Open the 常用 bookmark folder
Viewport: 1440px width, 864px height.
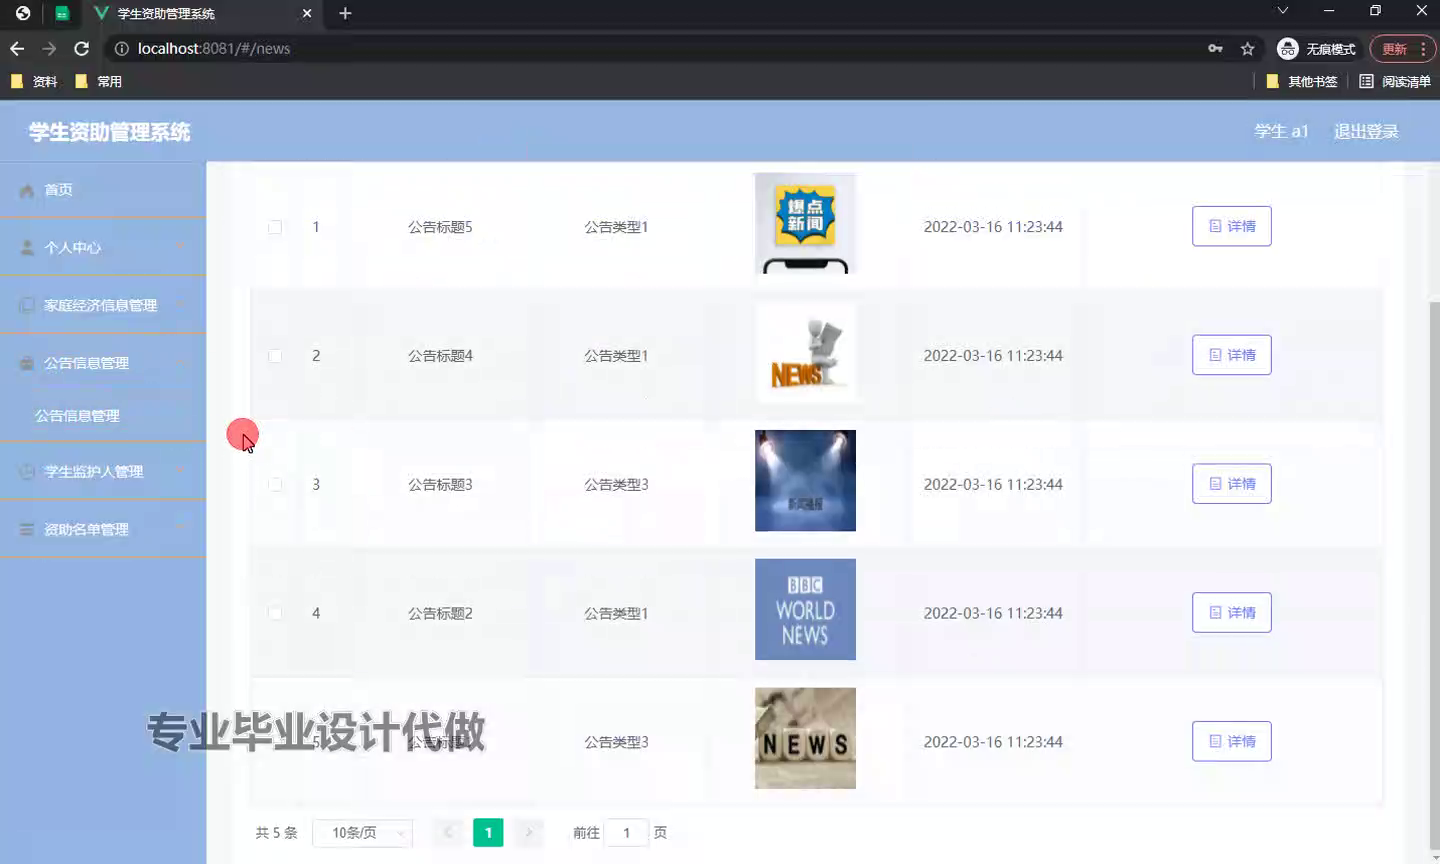[x=99, y=81]
